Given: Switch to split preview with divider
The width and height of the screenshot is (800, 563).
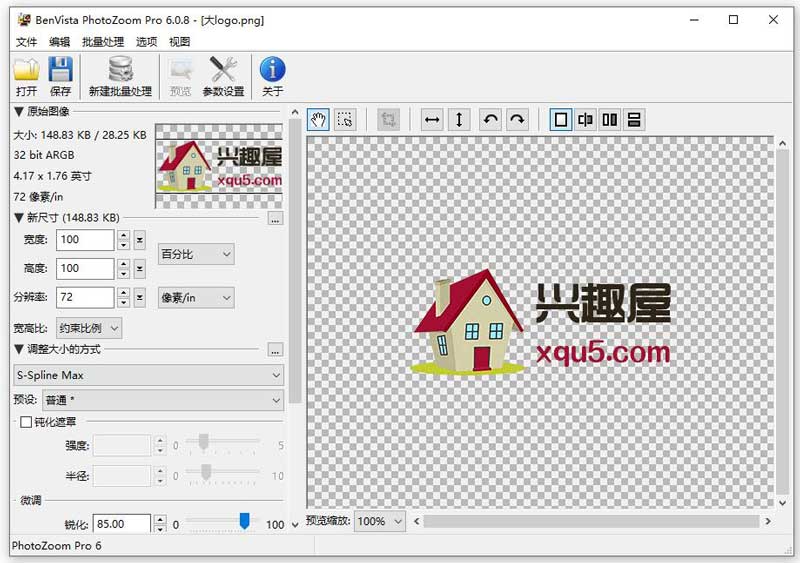Looking at the screenshot, I should (x=585, y=120).
